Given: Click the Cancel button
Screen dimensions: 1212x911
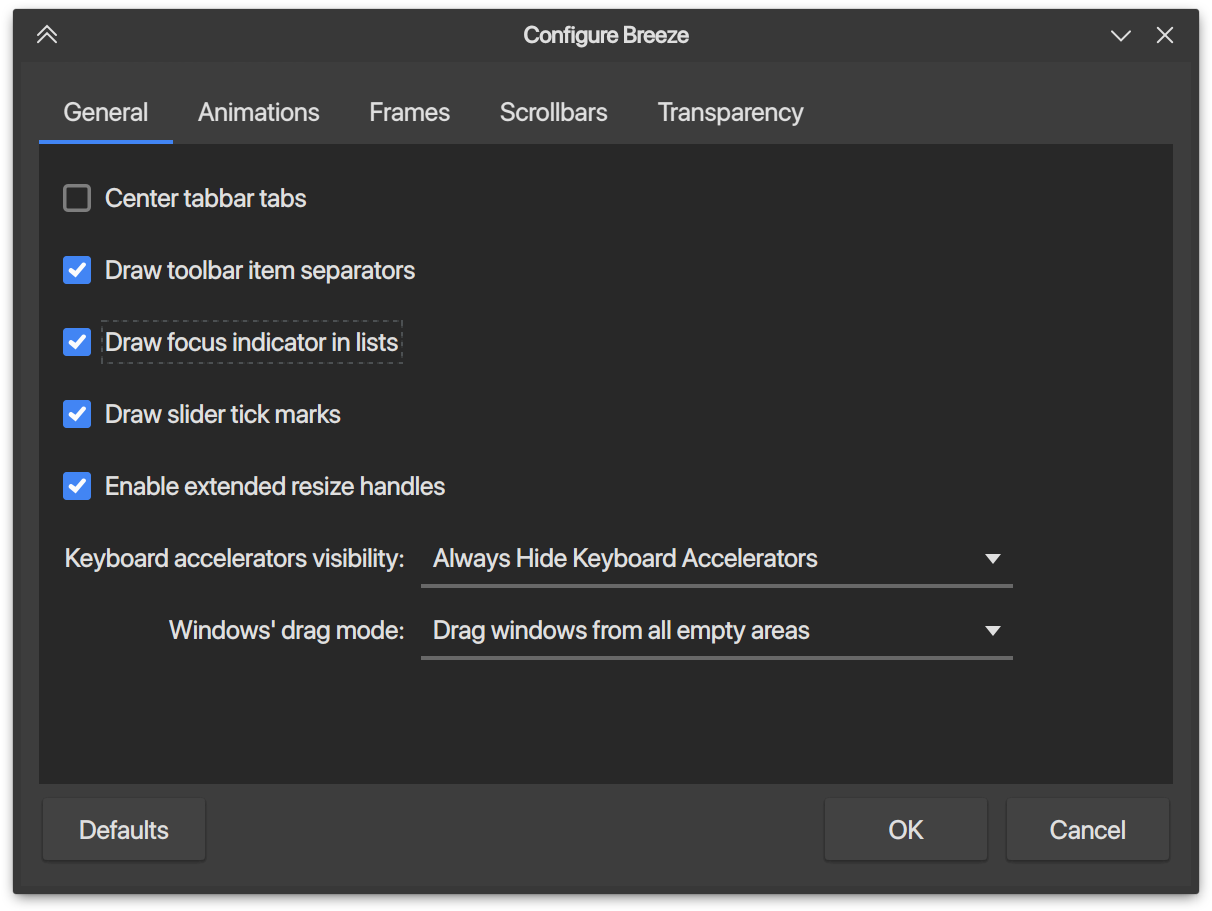Looking at the screenshot, I should click(1088, 830).
